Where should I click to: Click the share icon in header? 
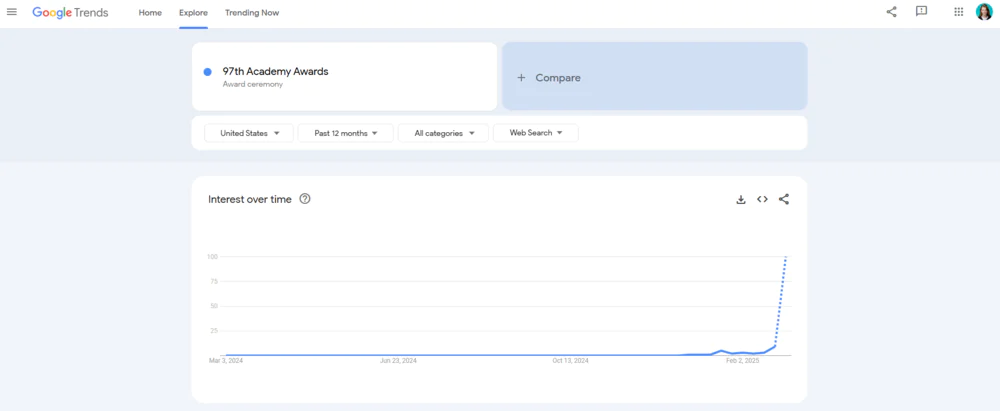pyautogui.click(x=892, y=11)
